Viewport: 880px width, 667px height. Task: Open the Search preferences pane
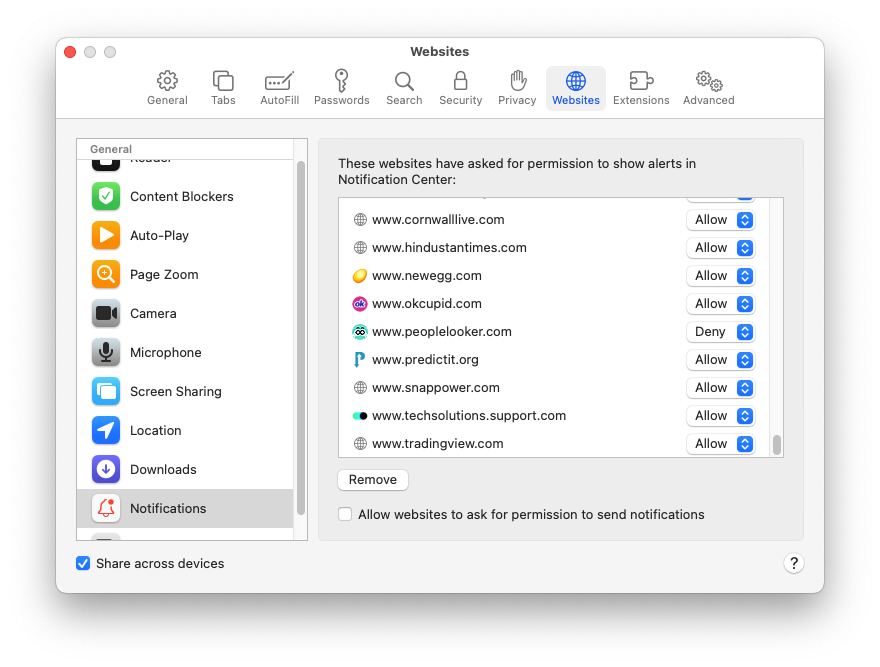tap(404, 88)
